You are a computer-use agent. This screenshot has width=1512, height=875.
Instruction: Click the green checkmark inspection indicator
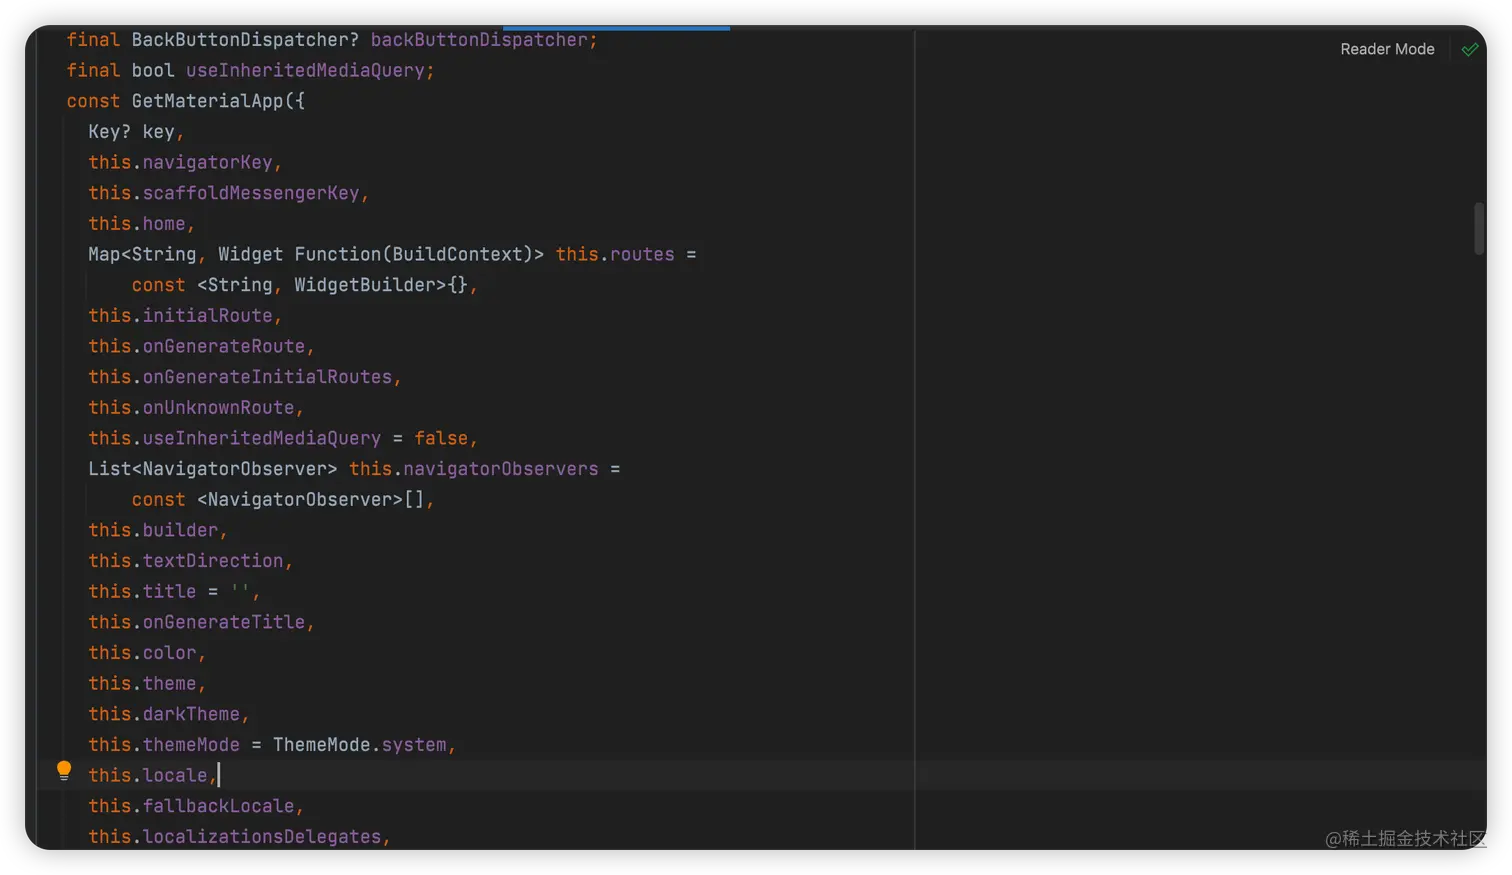click(1469, 49)
